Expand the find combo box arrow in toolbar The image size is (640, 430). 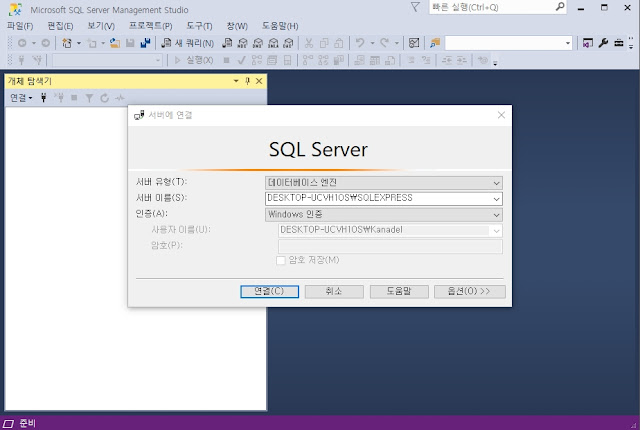click(x=568, y=43)
